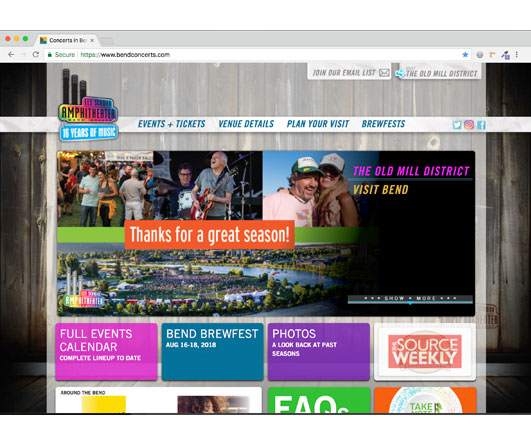This screenshot has height=444, width=531.
Task: Open the Events + Tickets menu
Action: pos(171,124)
